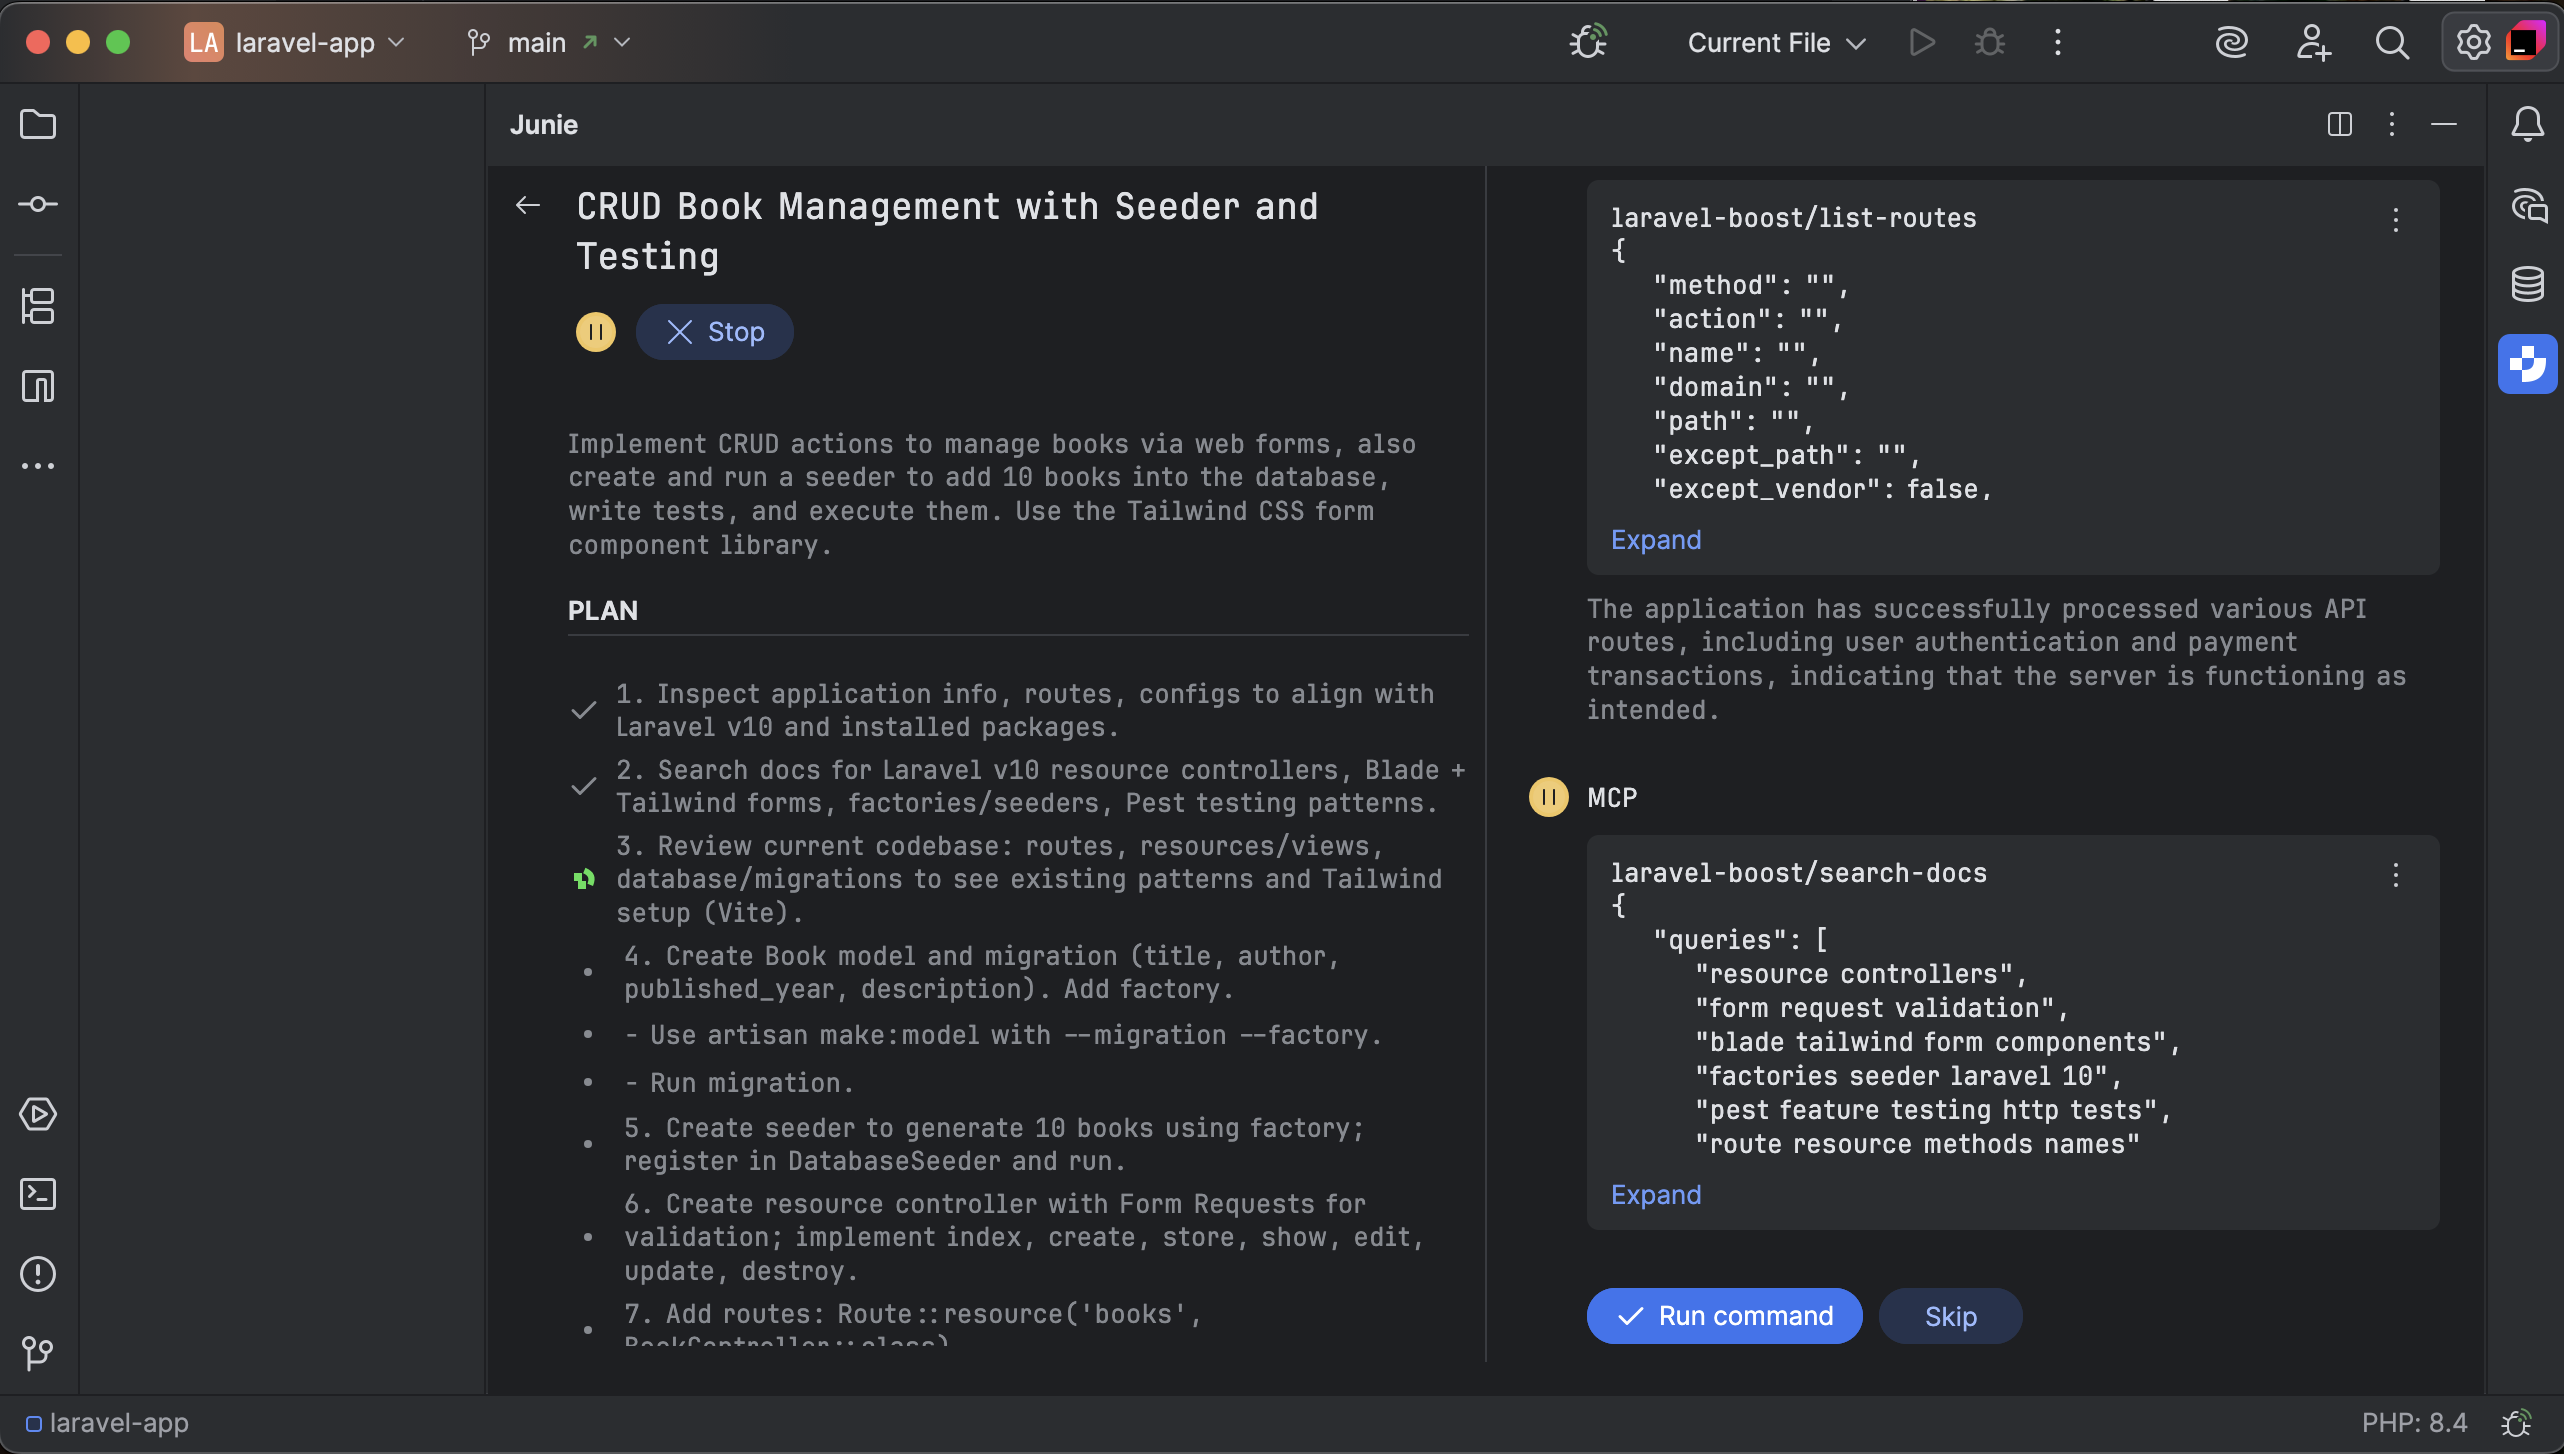Screen dimensions: 2564x1454
Task: Select plan step 3 Review current codebase
Action: click(x=1029, y=880)
